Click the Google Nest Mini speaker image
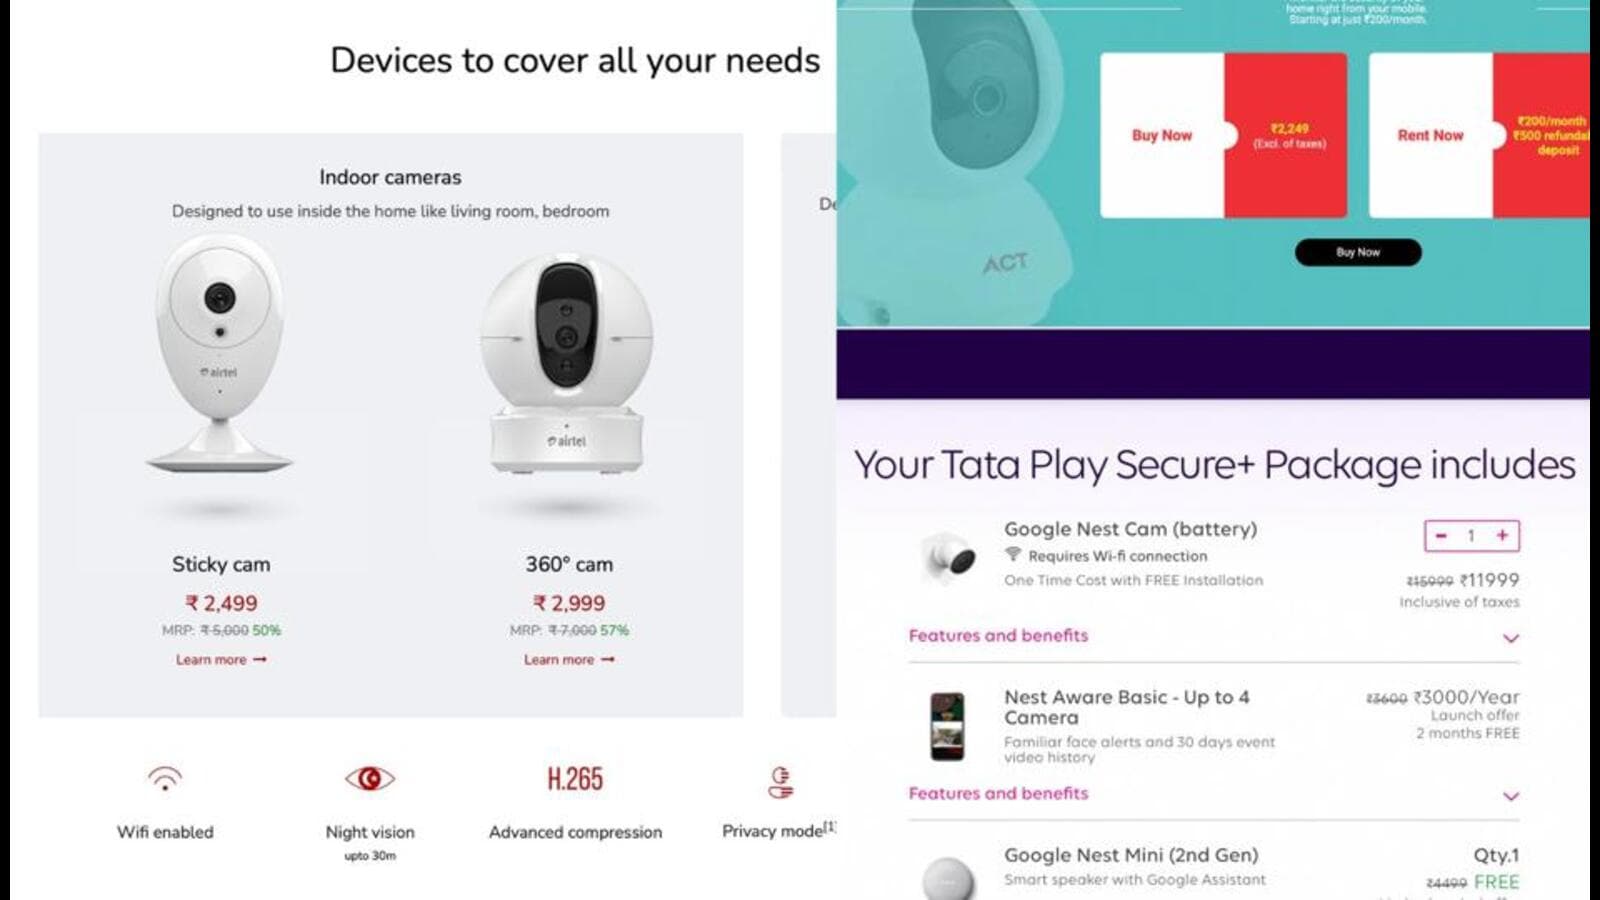 coord(948,878)
